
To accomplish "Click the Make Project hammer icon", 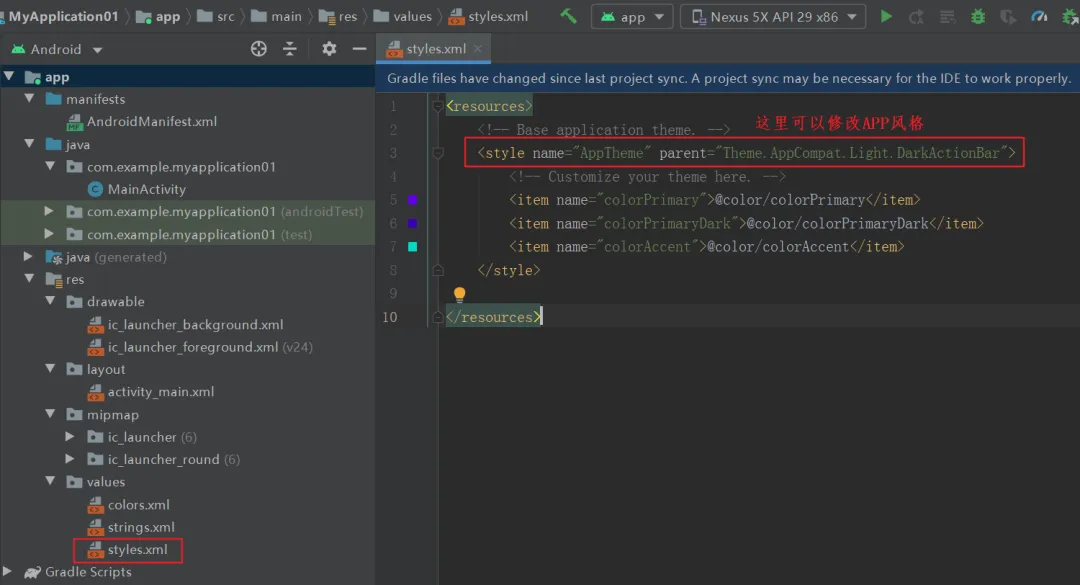I will click(x=568, y=17).
